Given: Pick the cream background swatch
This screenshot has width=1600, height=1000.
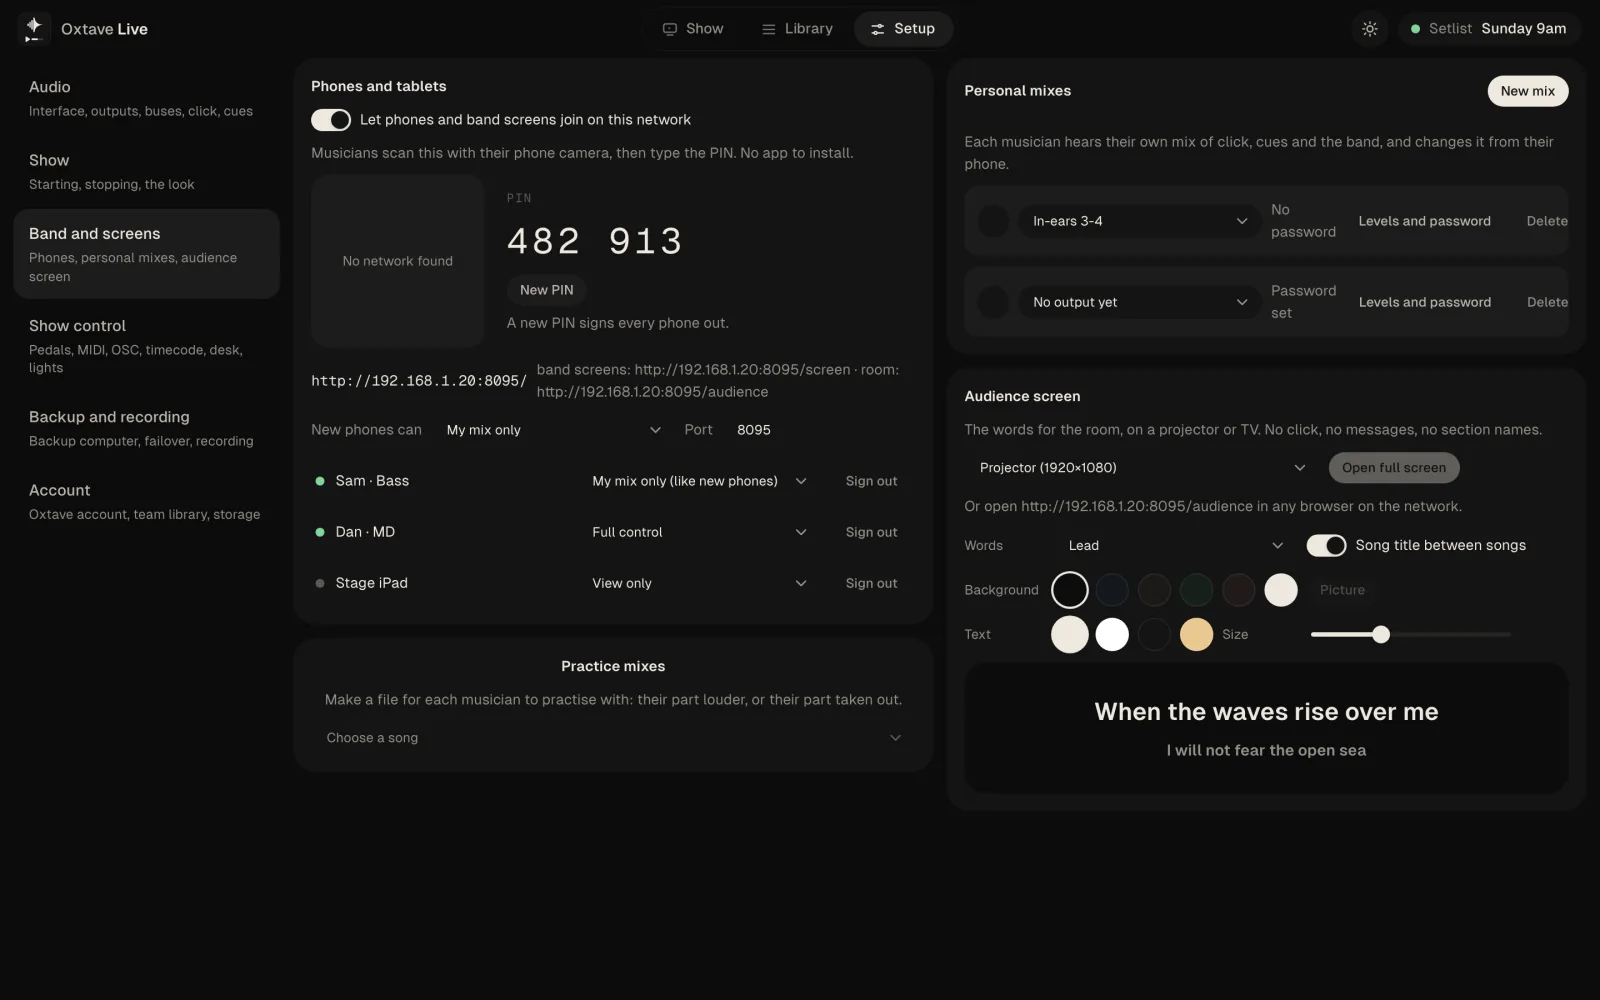Looking at the screenshot, I should pos(1281,590).
